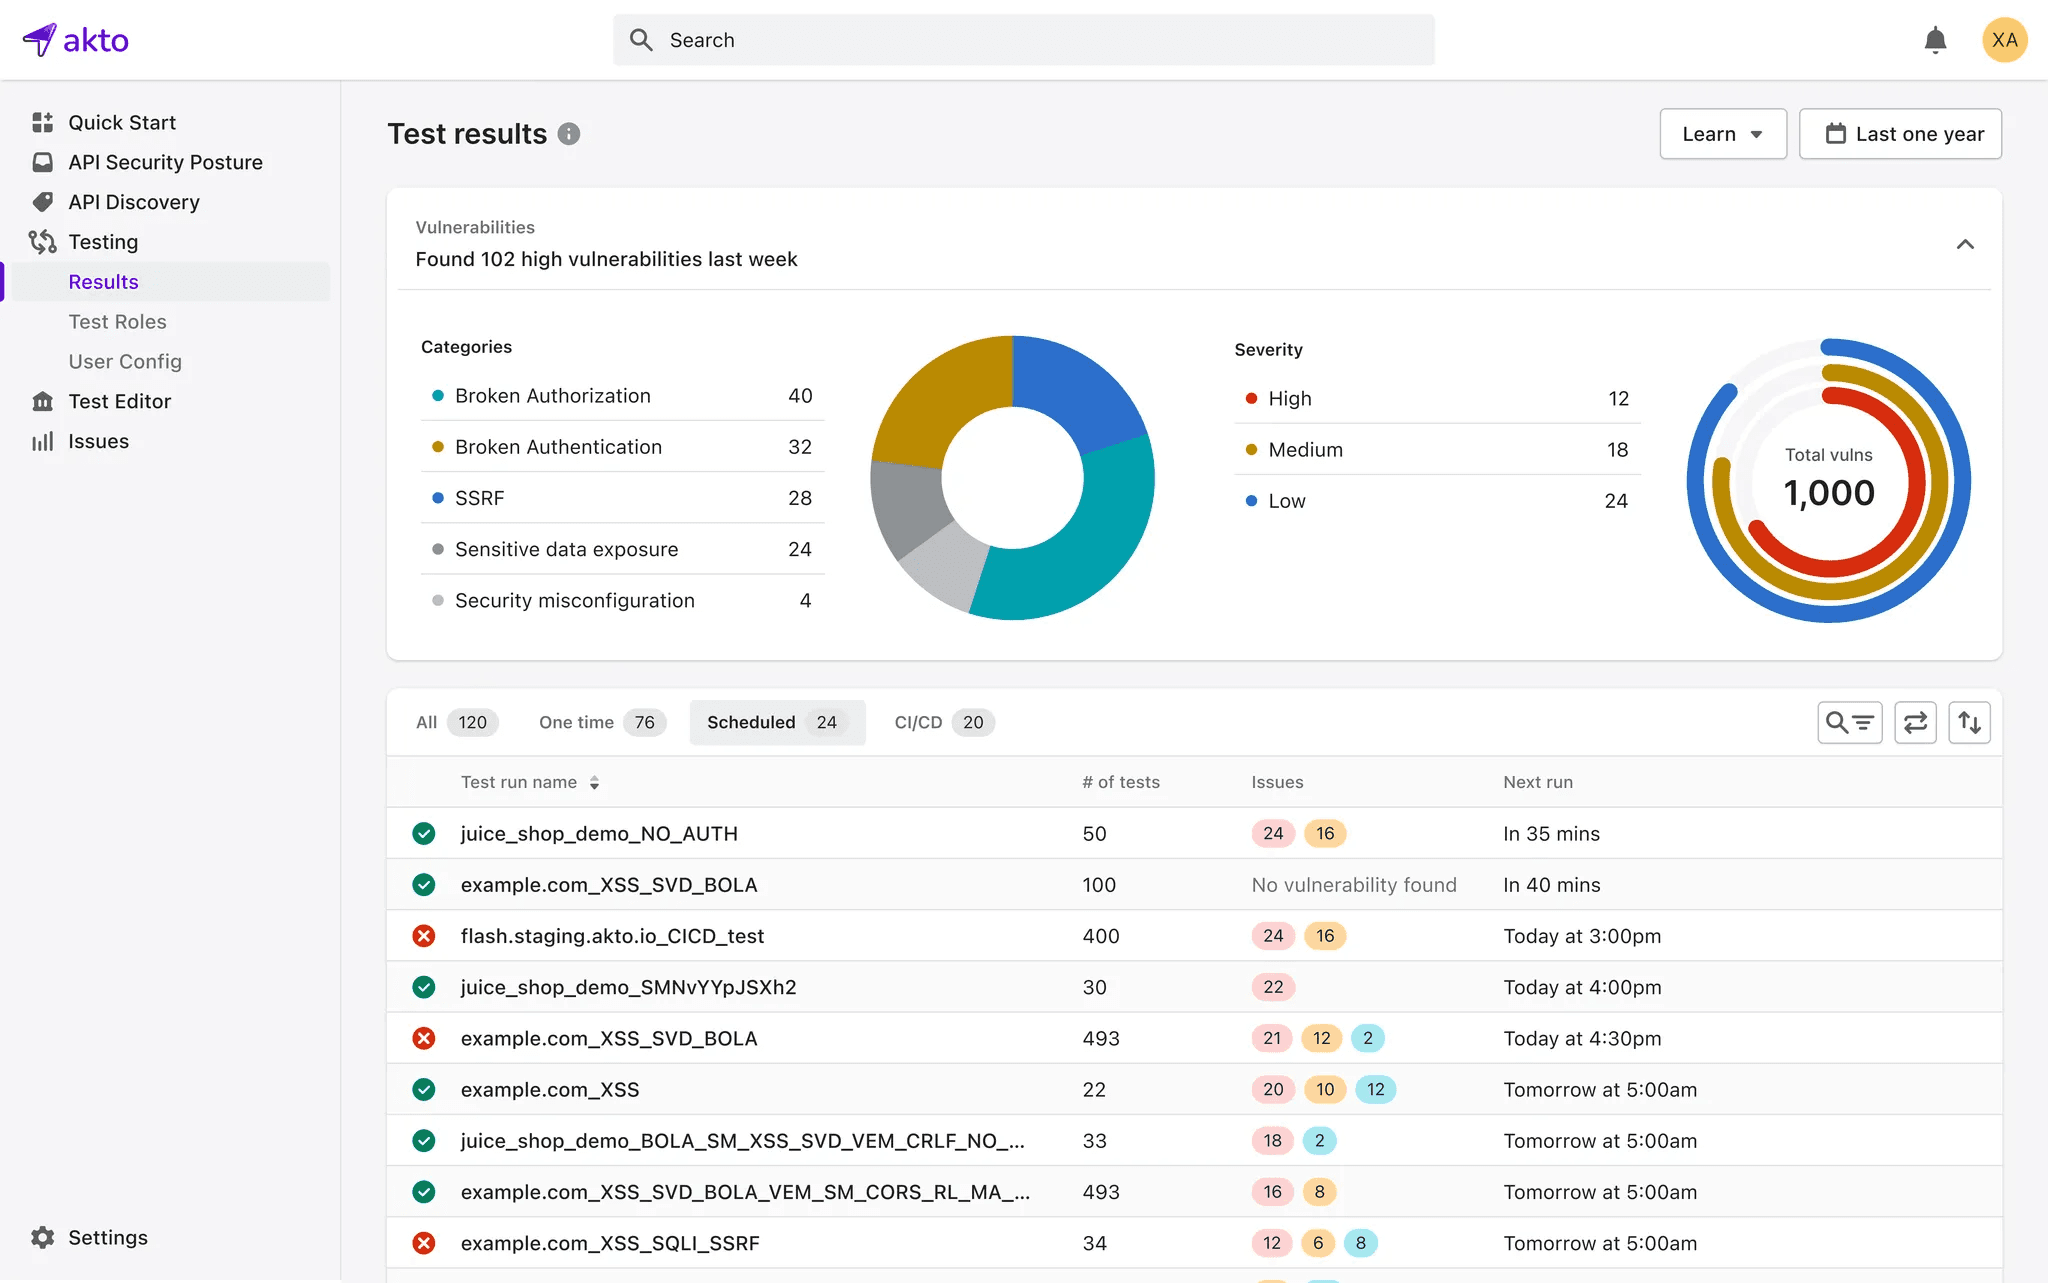Click the Broken Authentication category row
Image resolution: width=2048 pixels, height=1283 pixels.
[622, 447]
